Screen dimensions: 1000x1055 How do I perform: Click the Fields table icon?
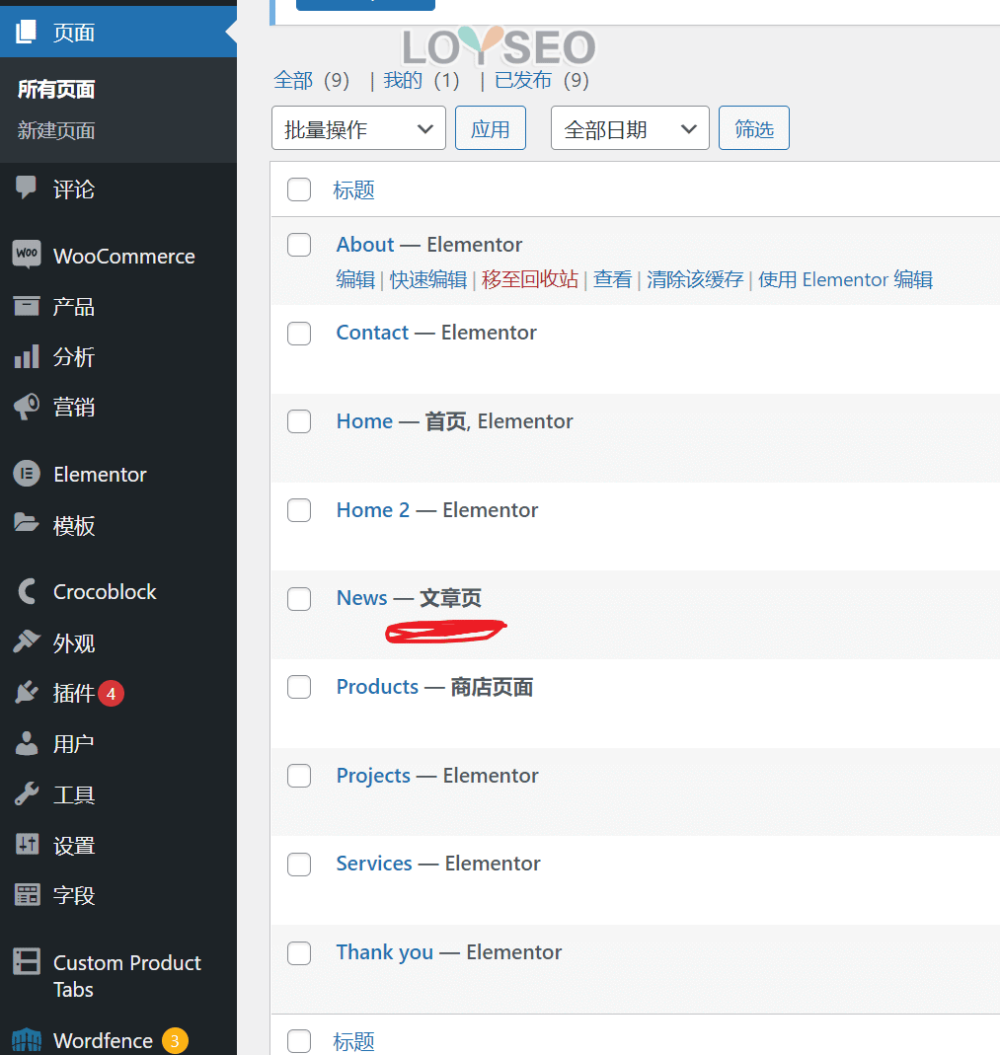pos(27,895)
